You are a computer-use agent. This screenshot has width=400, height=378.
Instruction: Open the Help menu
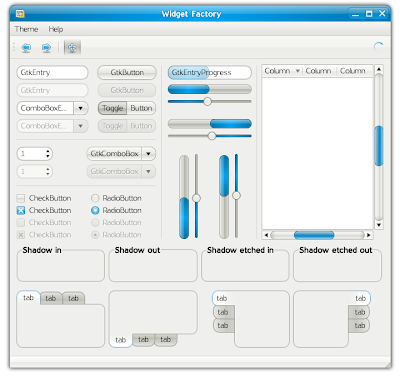pyautogui.click(x=56, y=29)
